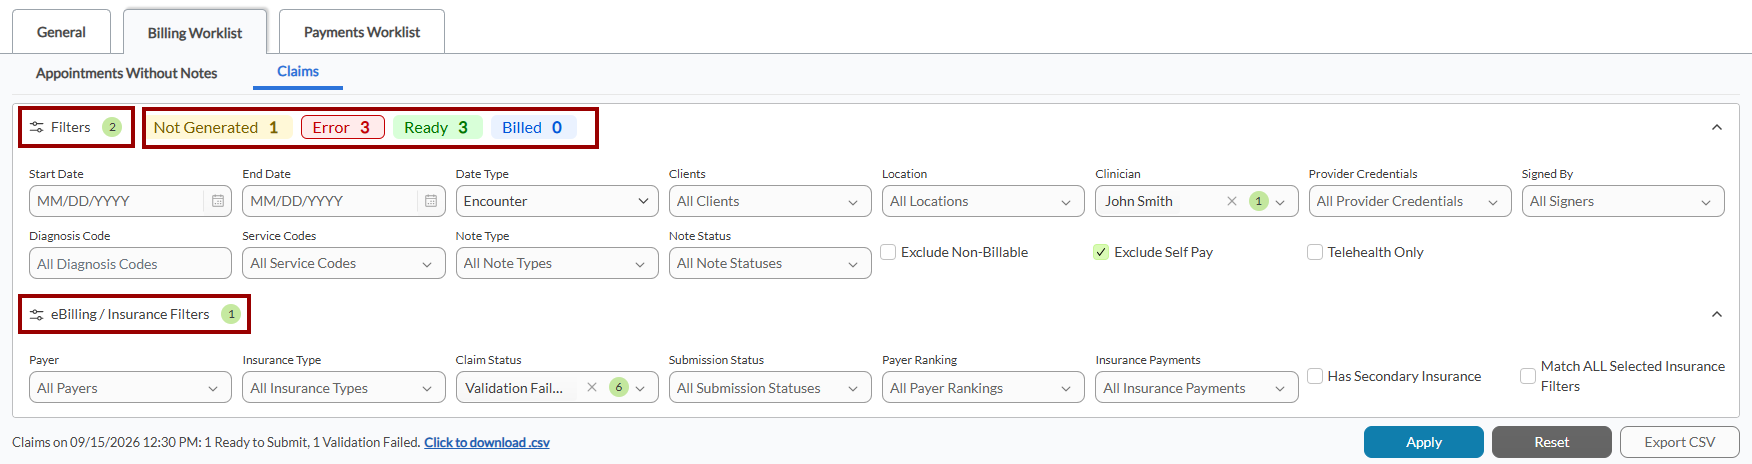Enable the Telehealth Only checkbox
The width and height of the screenshot is (1752, 464).
1315,252
